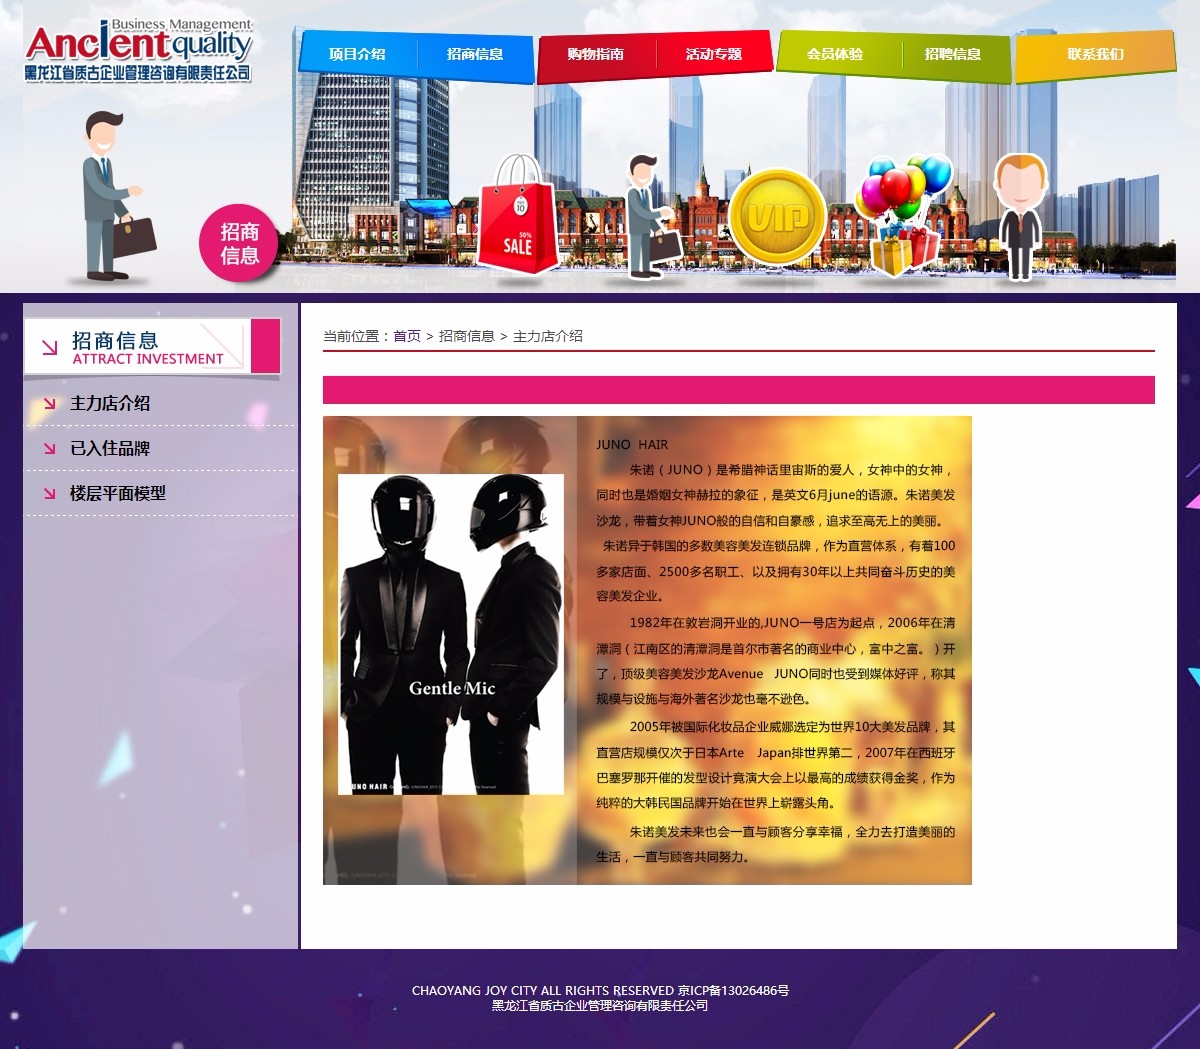The width and height of the screenshot is (1200, 1049).
Task: Click the 招商信息 breadcrumb link
Action: tap(467, 336)
